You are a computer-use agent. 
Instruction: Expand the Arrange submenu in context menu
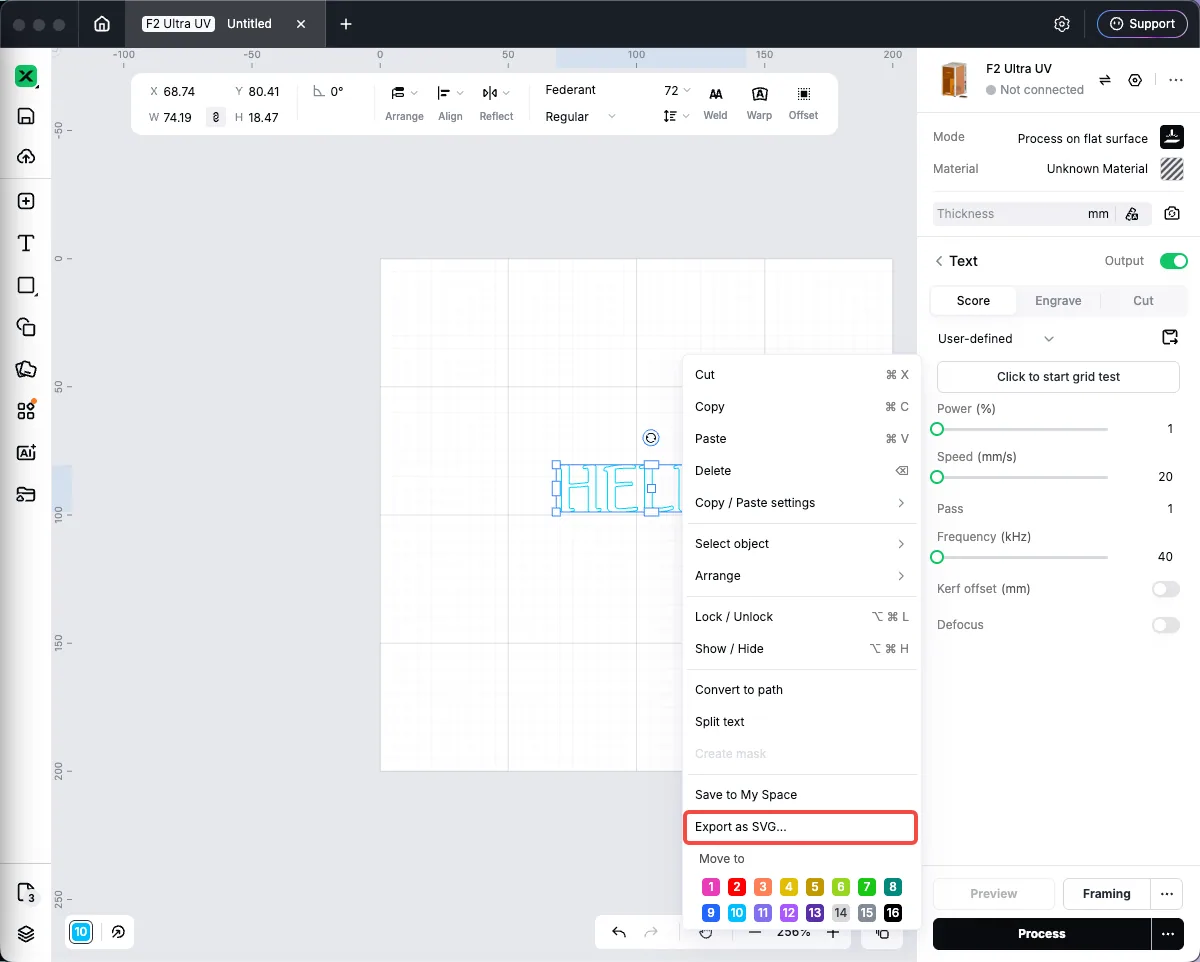pyautogui.click(x=801, y=576)
